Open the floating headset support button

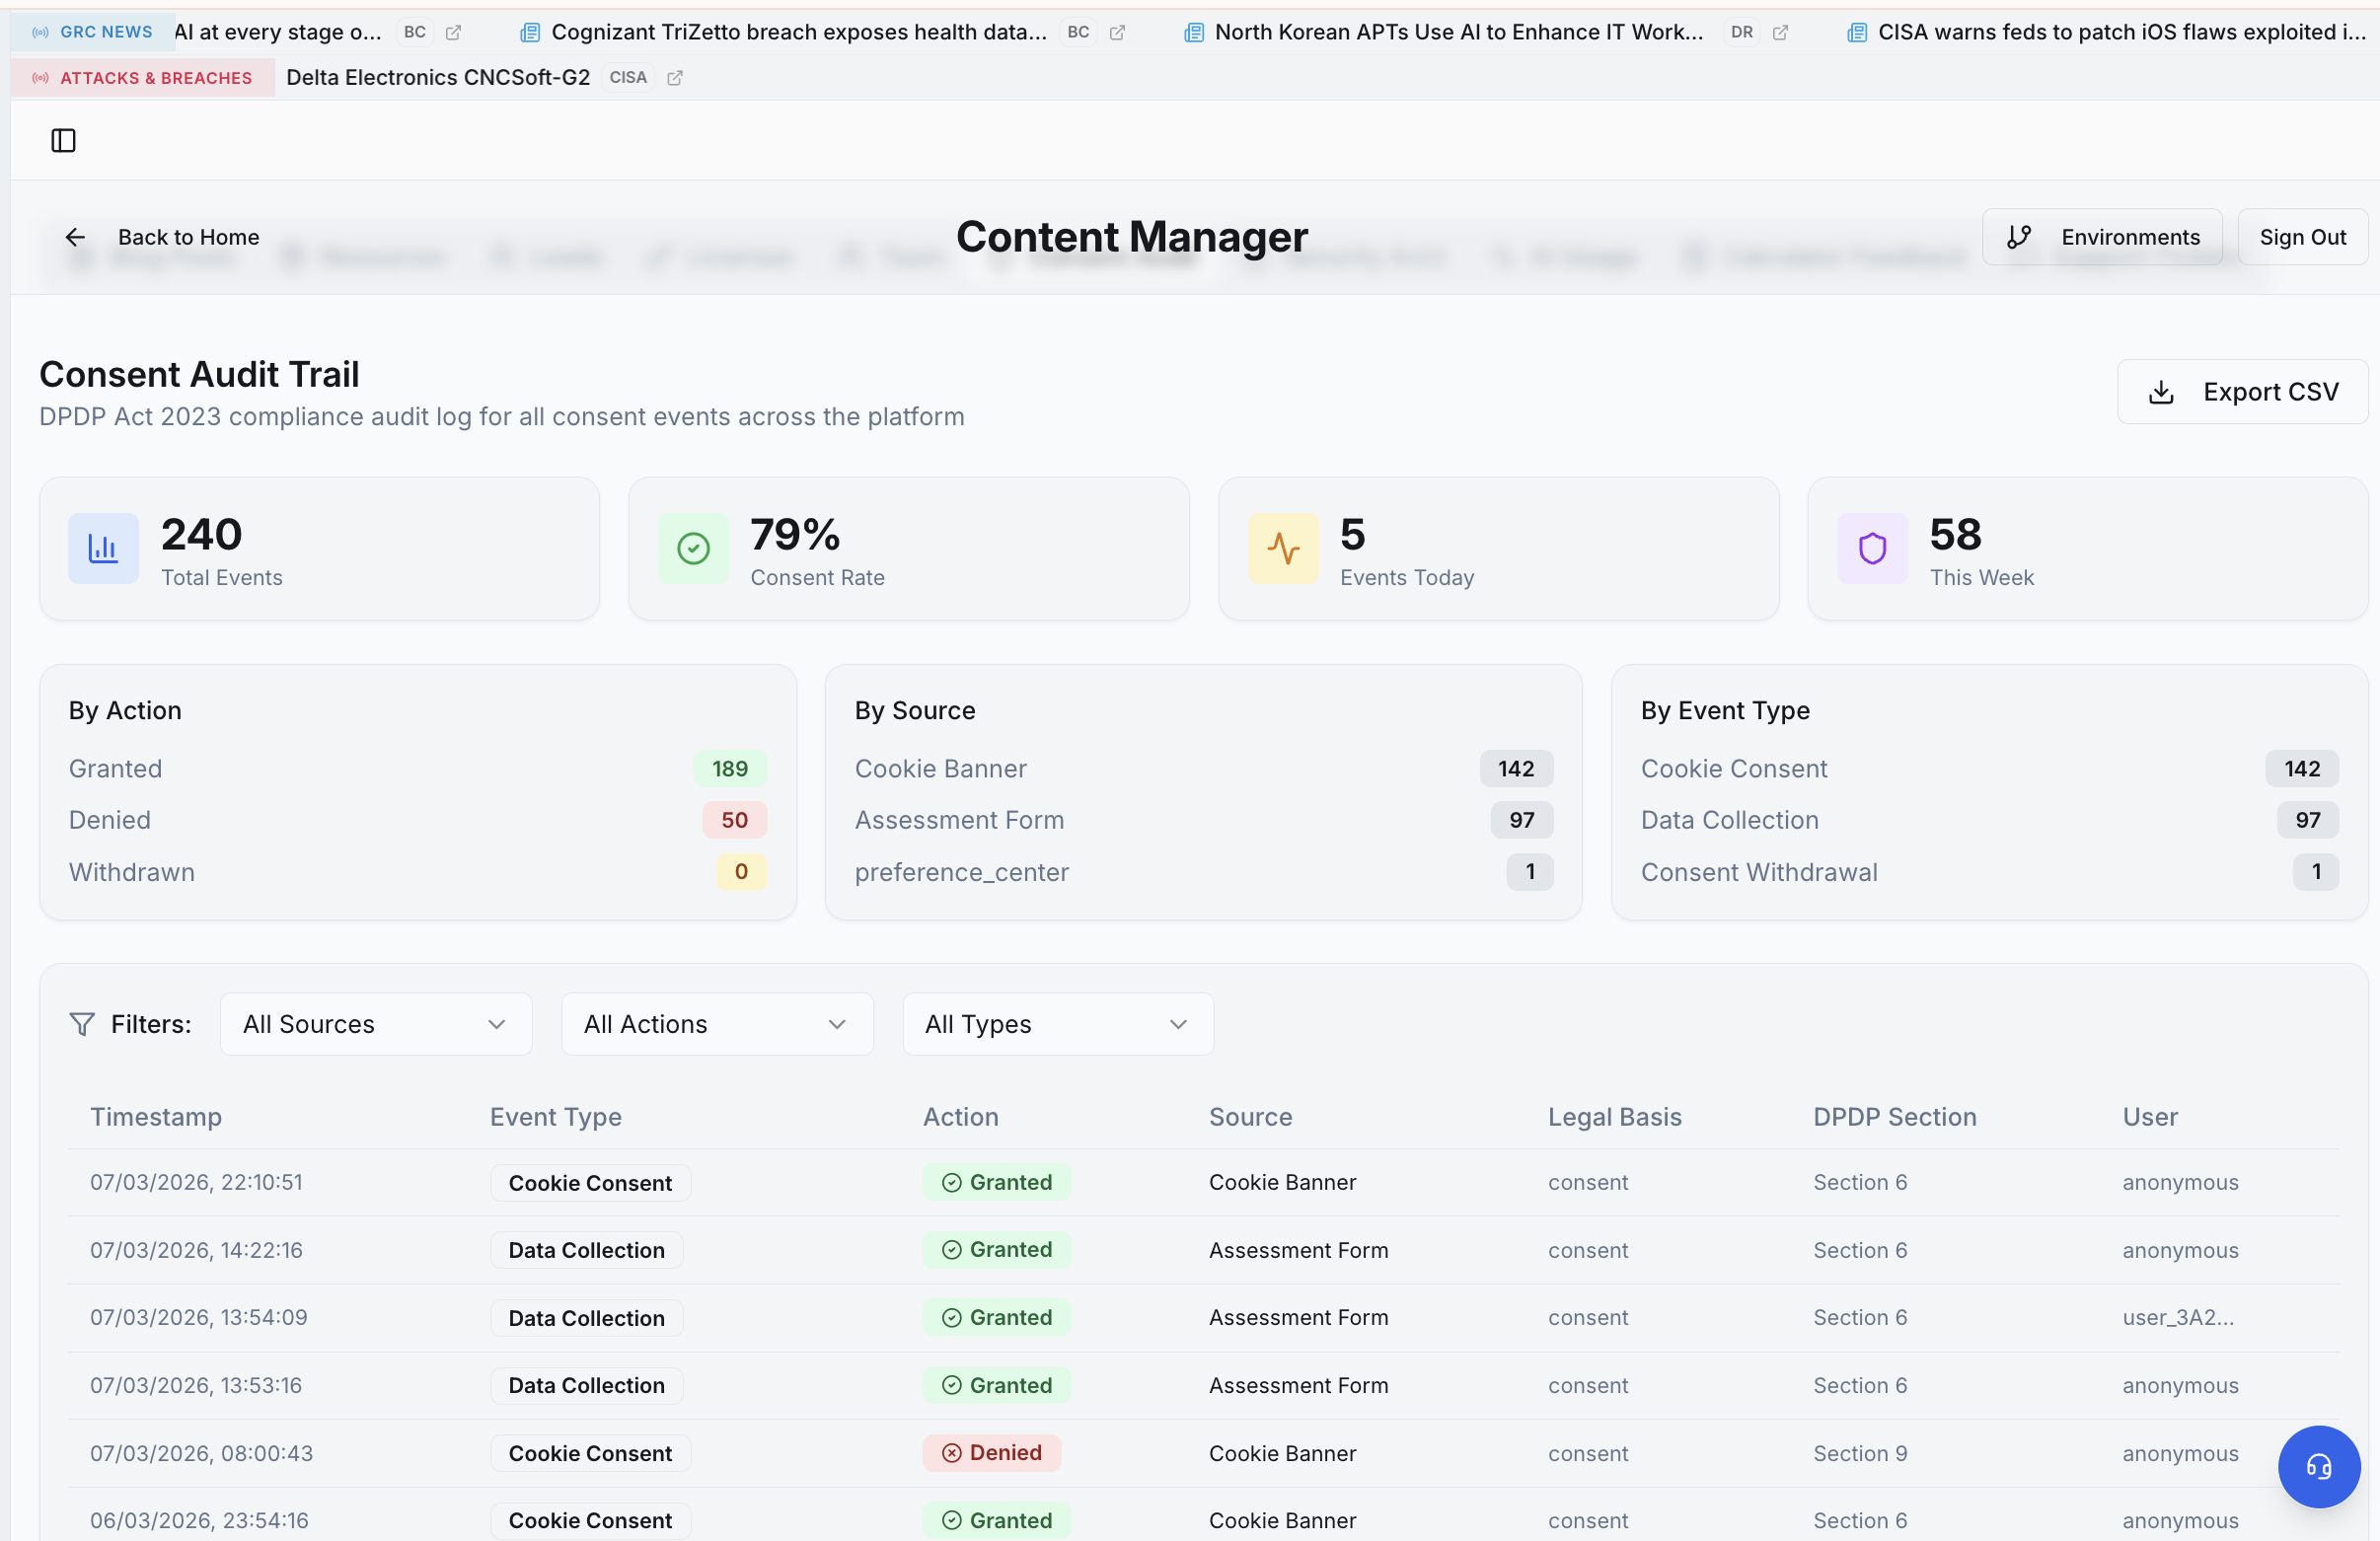coord(2318,1467)
